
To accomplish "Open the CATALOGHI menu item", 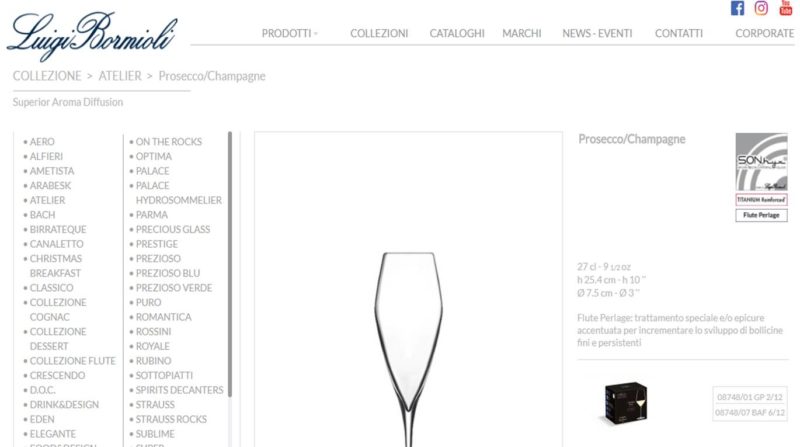I will tap(457, 33).
